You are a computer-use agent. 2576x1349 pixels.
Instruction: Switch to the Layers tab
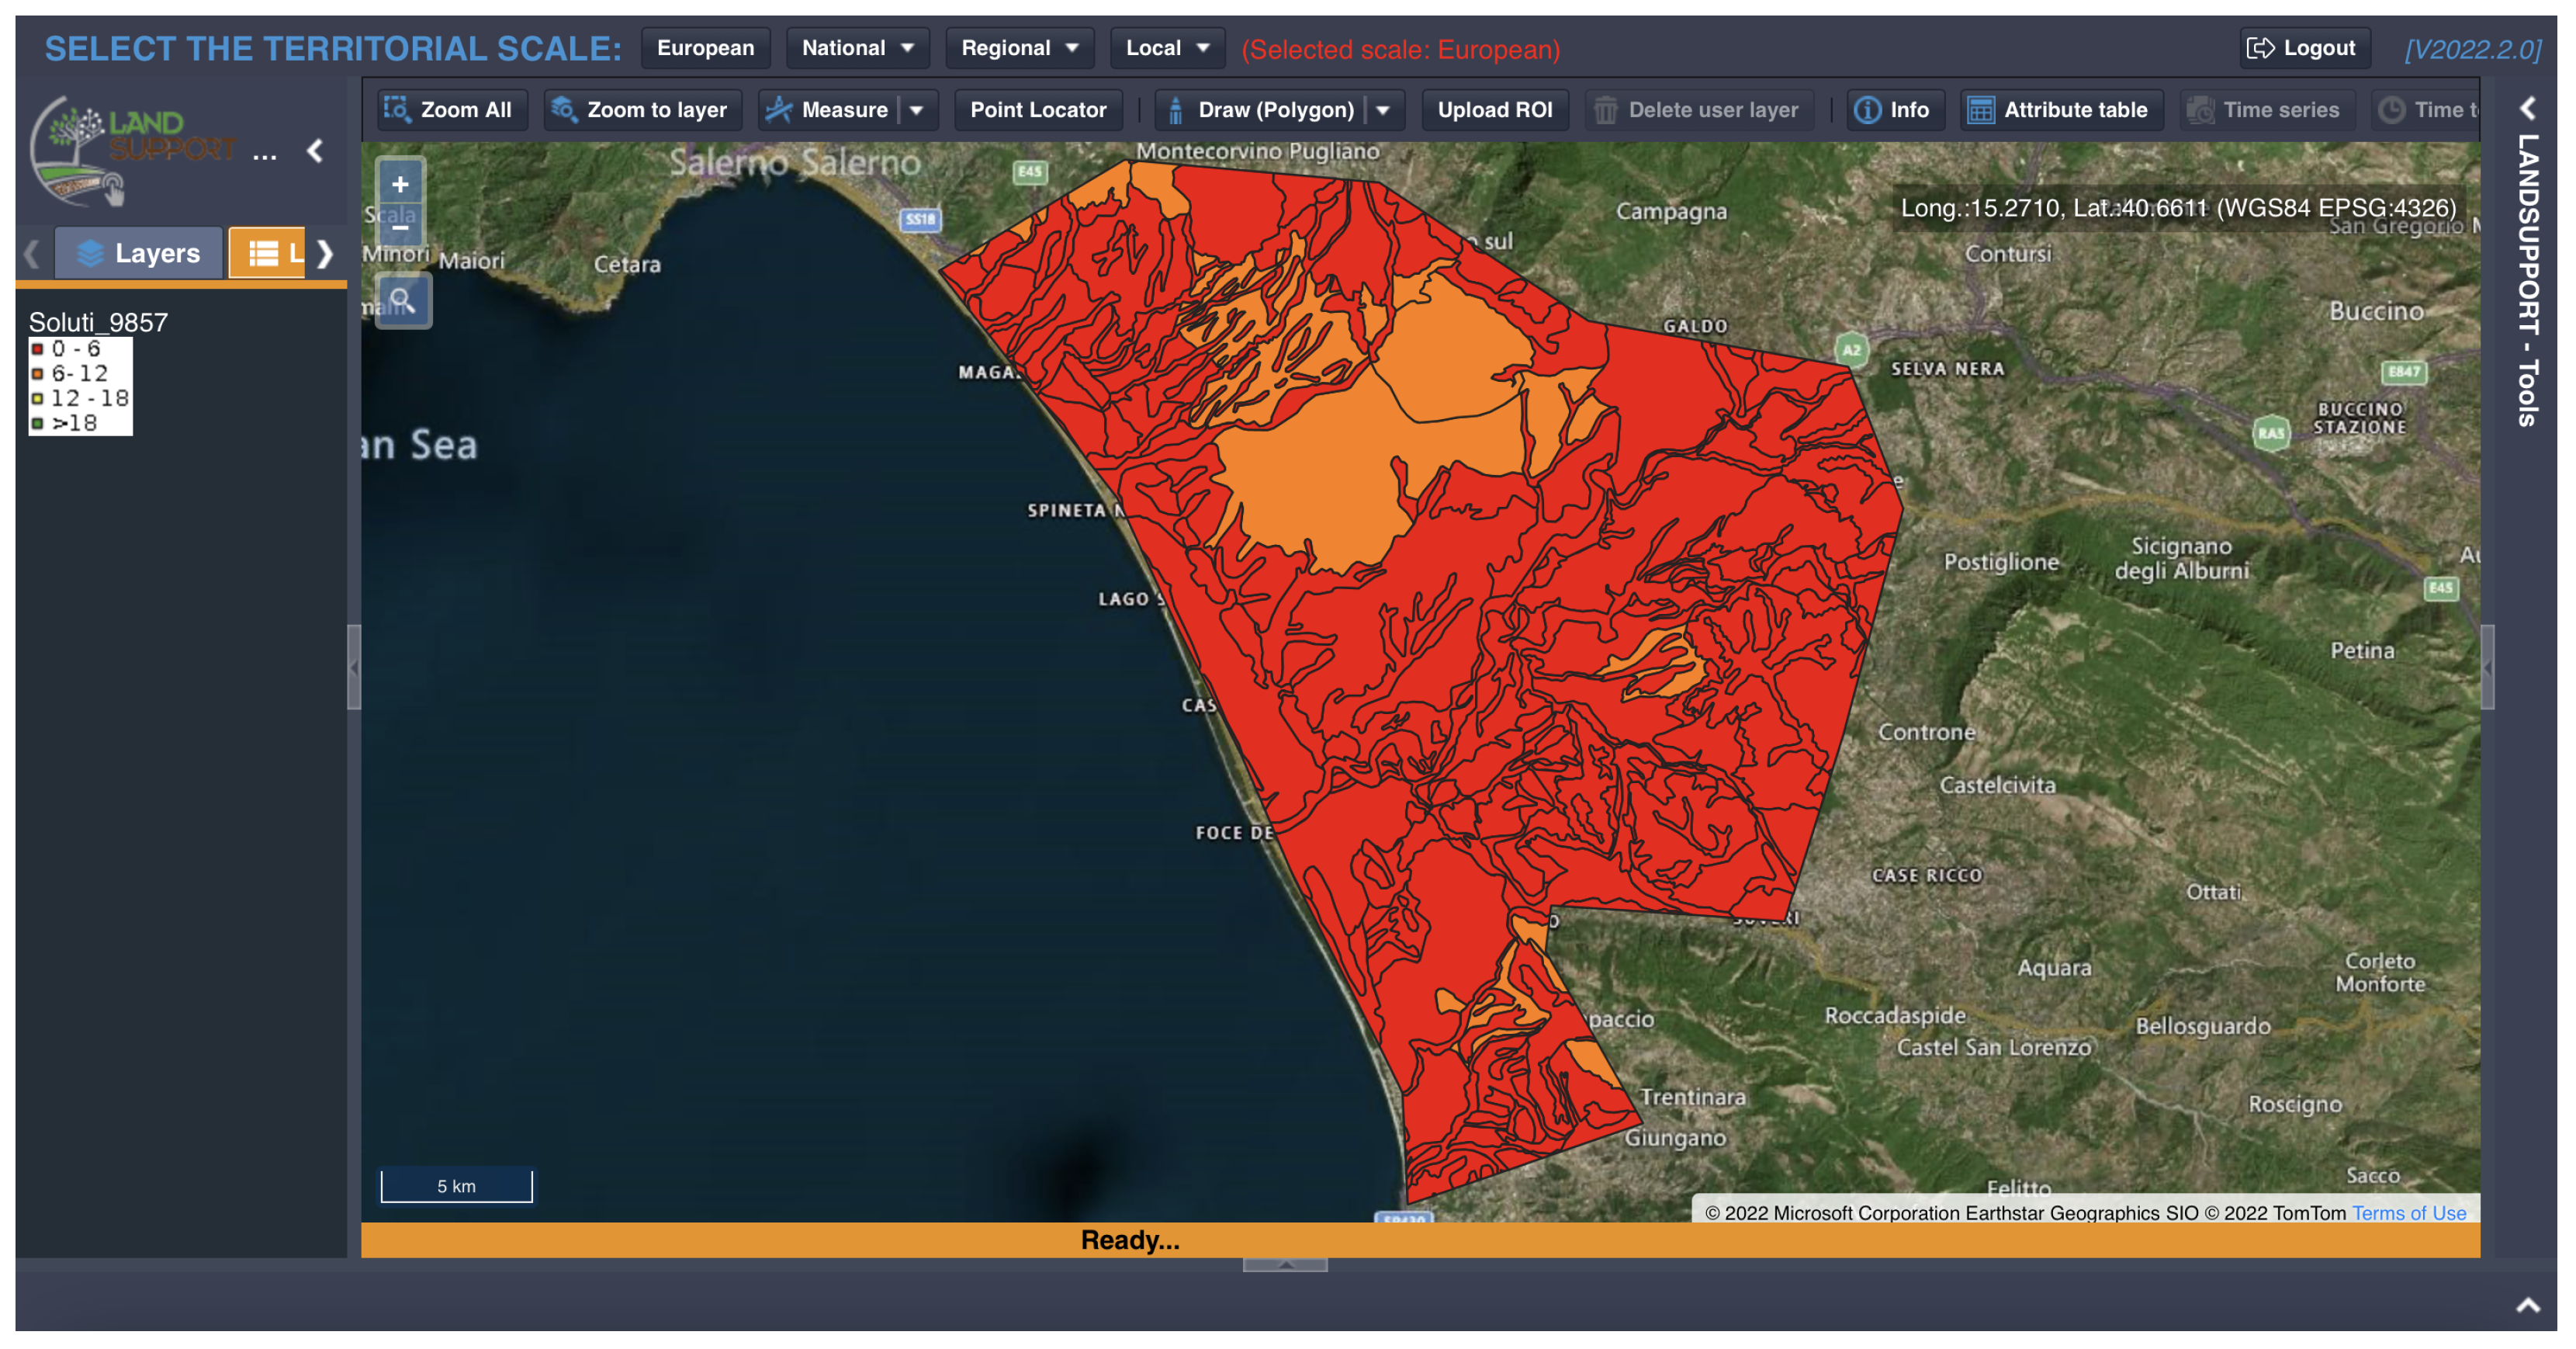click(x=139, y=253)
